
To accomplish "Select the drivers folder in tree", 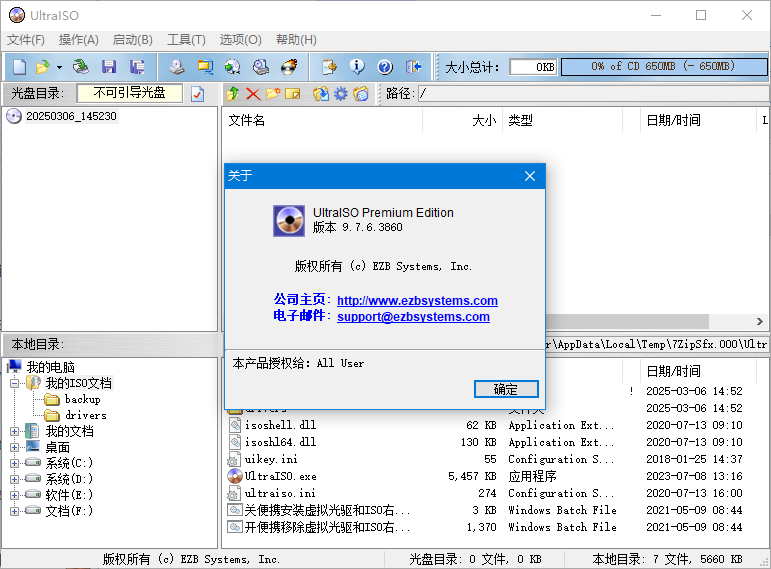I will (x=86, y=416).
